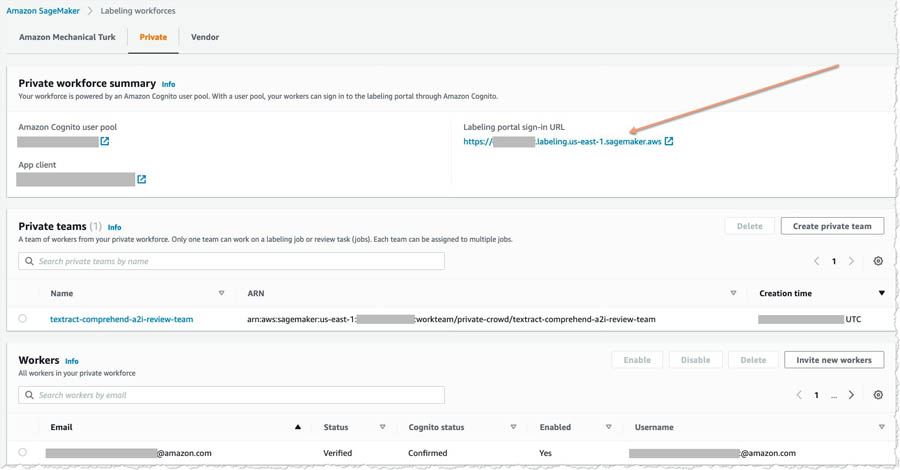The width and height of the screenshot is (900, 470).
Task: Sort workers by Username column arrow
Action: click(882, 427)
